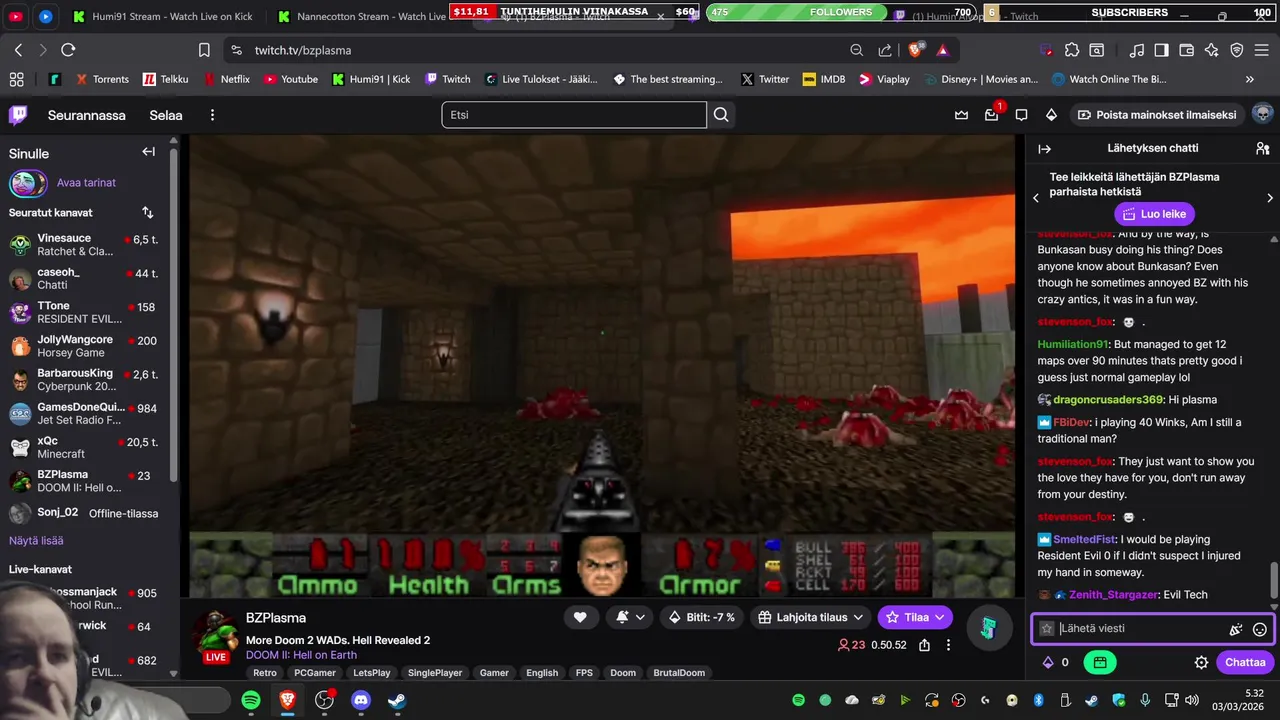The image size is (1280, 720).
Task: Open the page share icon in address bar
Action: coord(885,50)
